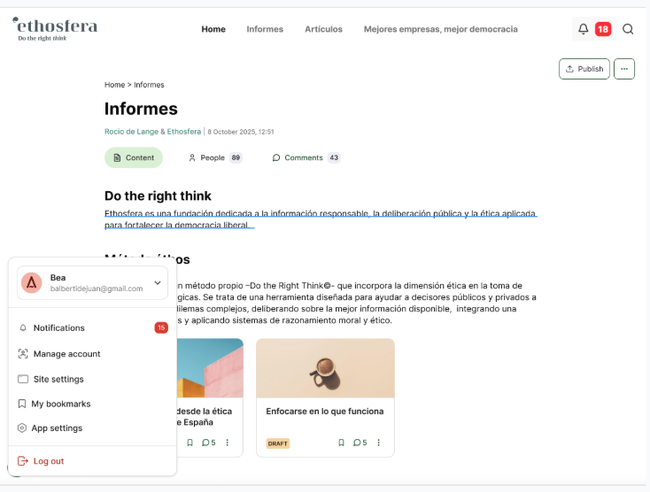This screenshot has width=650, height=492.
Task: Collapse the Bea account dropdown chevron
Action: click(x=157, y=283)
